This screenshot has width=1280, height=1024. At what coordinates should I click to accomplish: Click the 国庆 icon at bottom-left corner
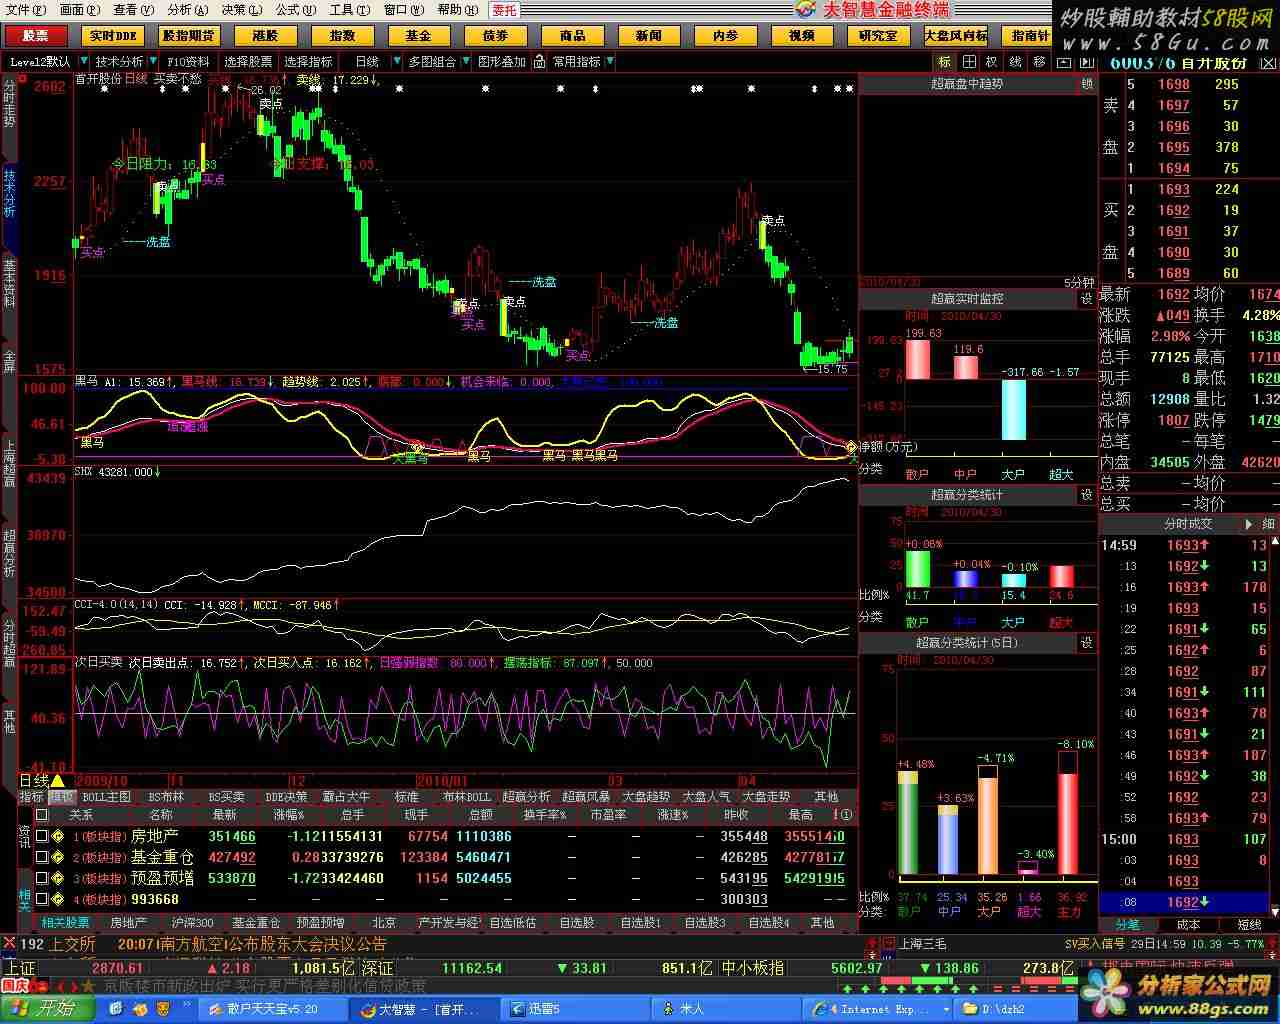14,985
